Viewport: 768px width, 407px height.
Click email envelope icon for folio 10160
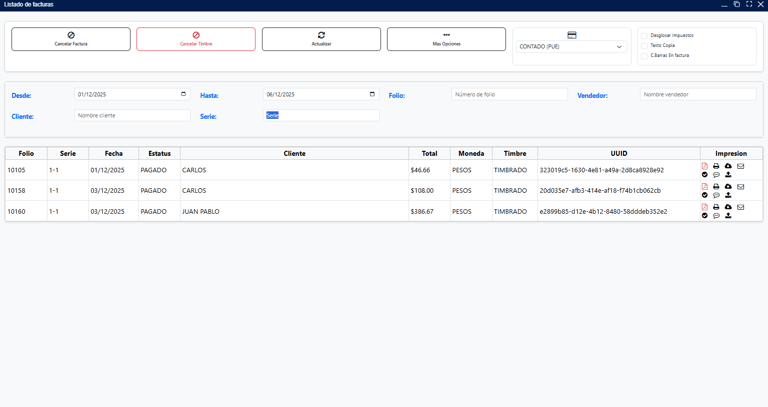pyautogui.click(x=741, y=207)
